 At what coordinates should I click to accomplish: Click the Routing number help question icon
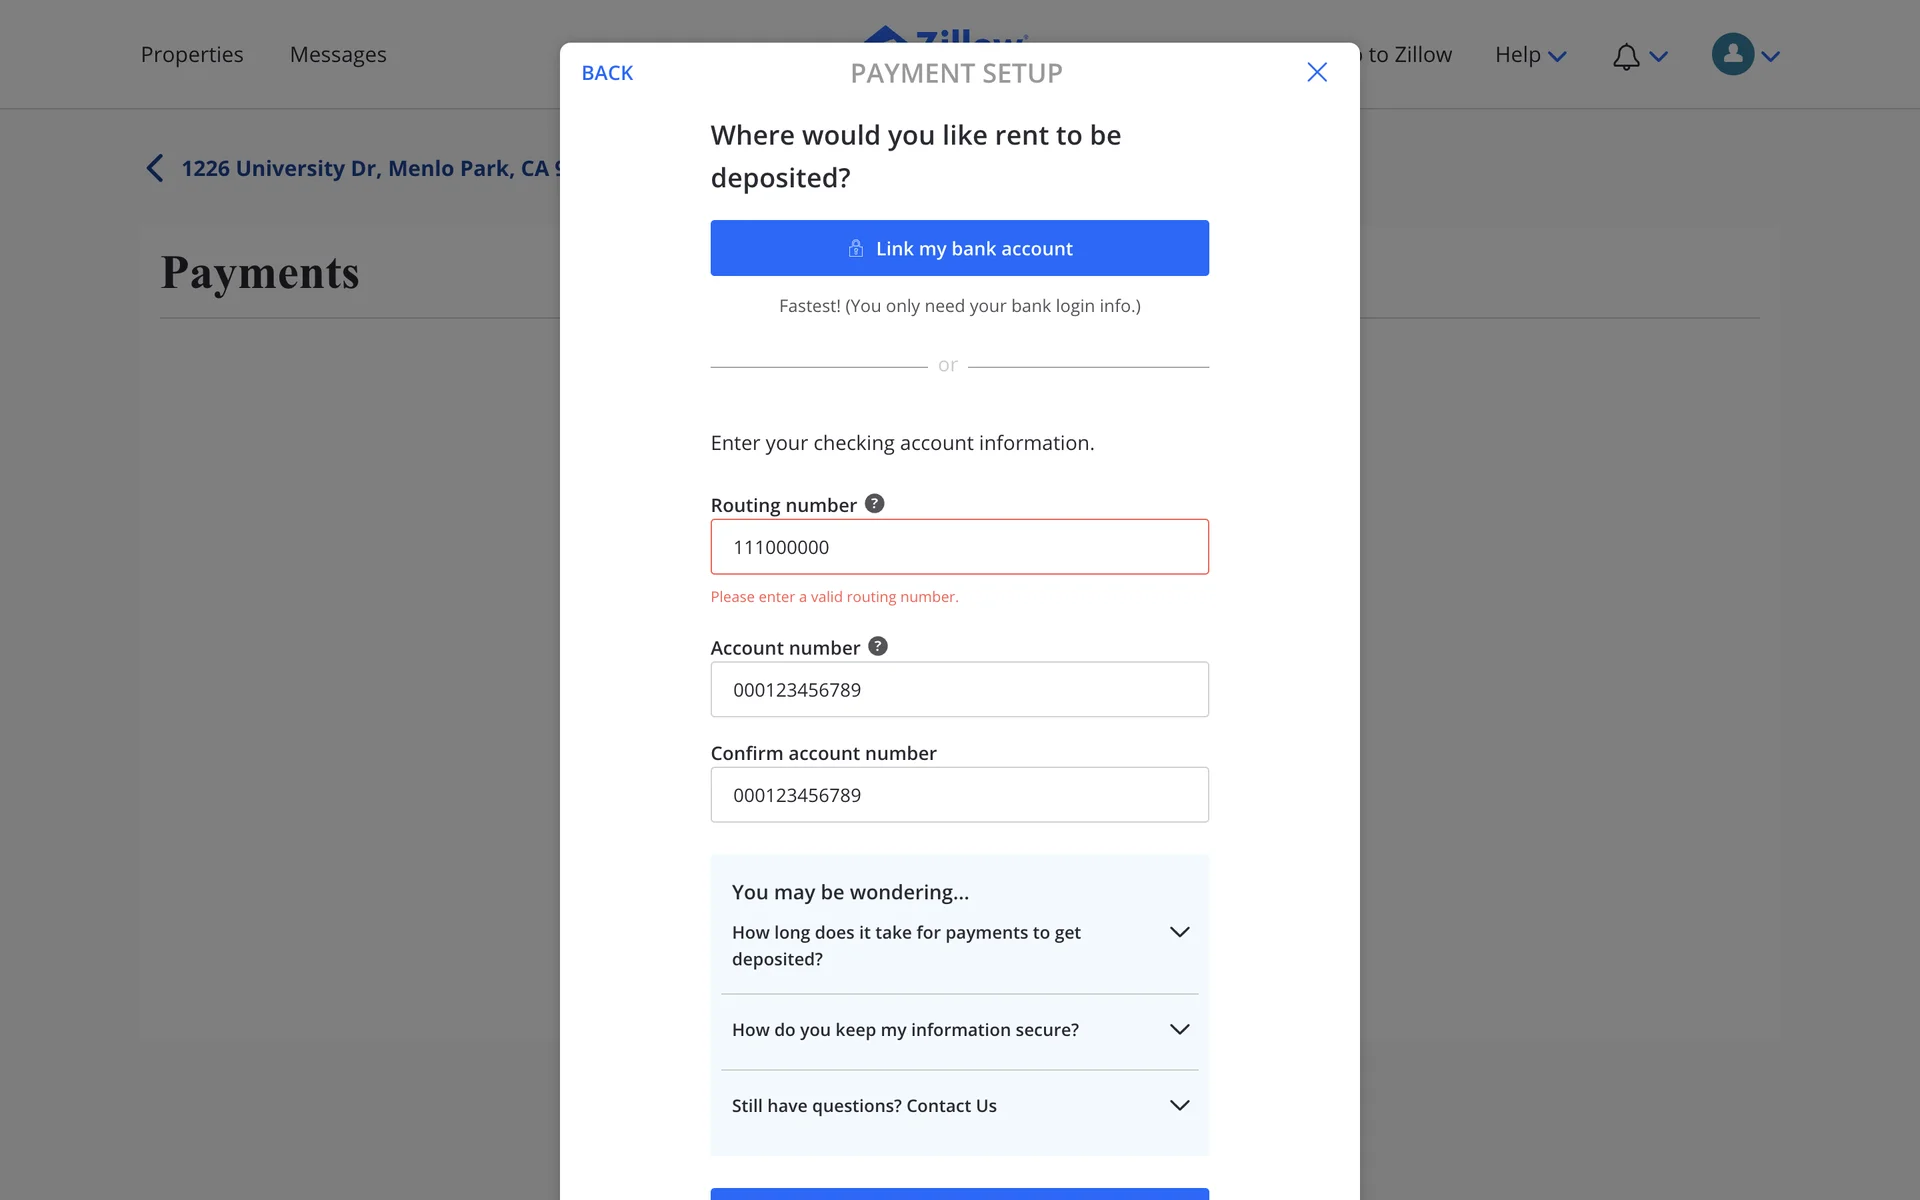pyautogui.click(x=874, y=504)
